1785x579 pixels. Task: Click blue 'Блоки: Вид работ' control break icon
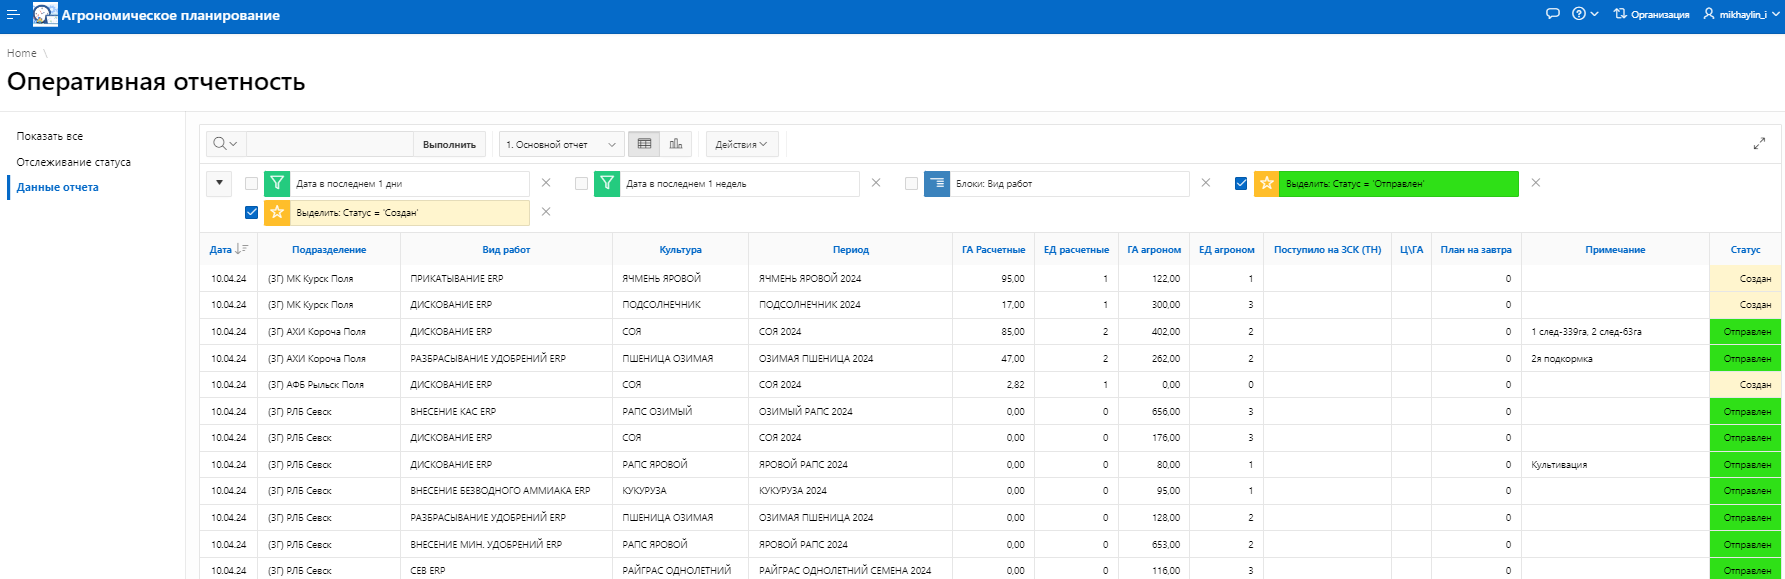coord(937,184)
